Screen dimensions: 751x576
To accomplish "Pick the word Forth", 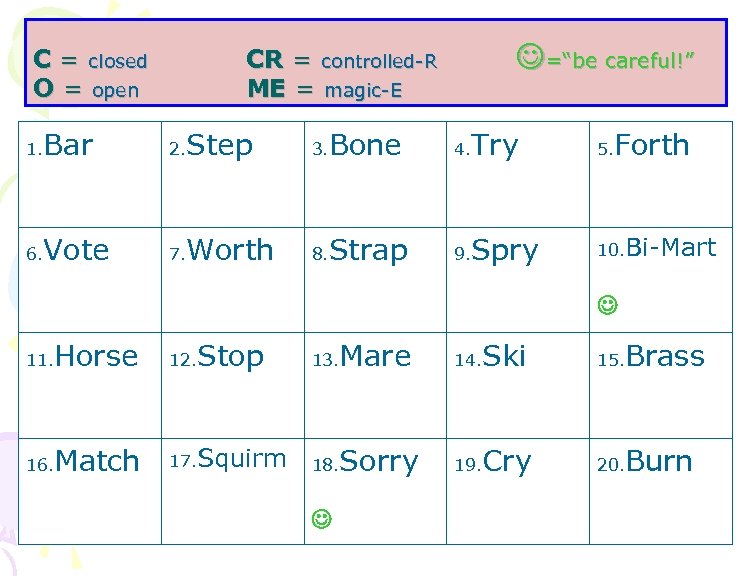I will pyautogui.click(x=652, y=146).
